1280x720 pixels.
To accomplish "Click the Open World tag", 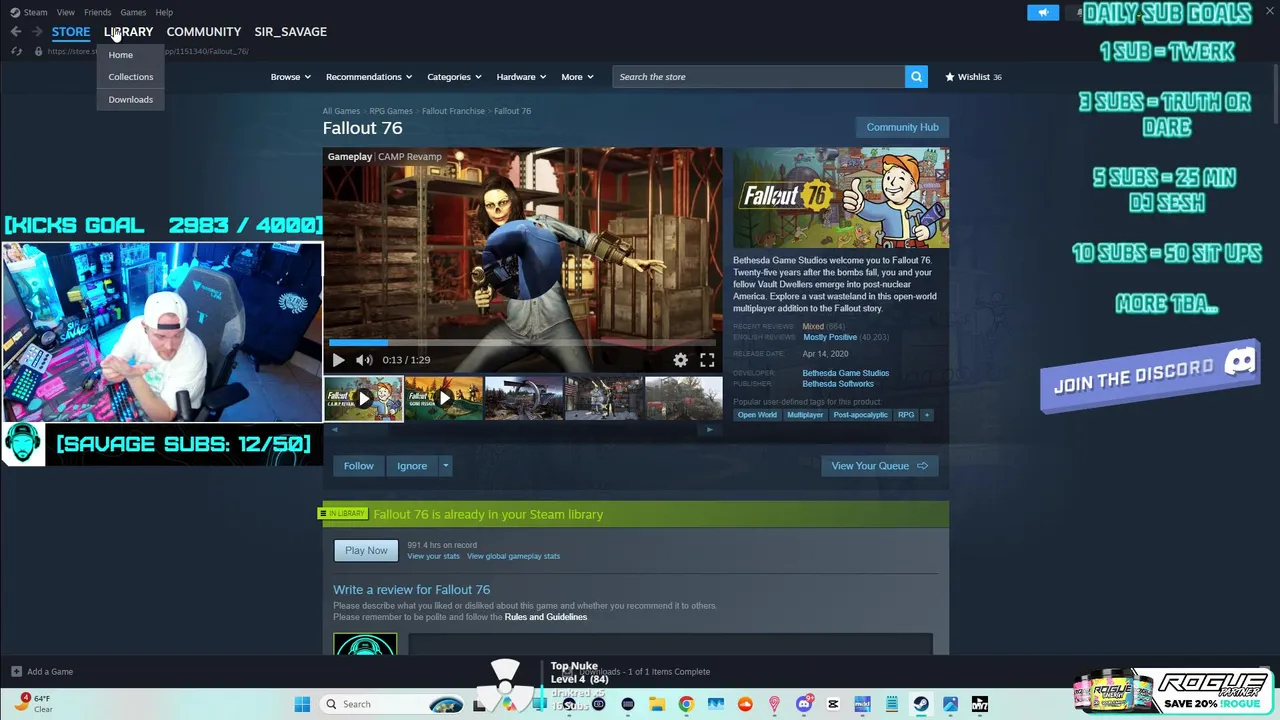I will point(757,415).
